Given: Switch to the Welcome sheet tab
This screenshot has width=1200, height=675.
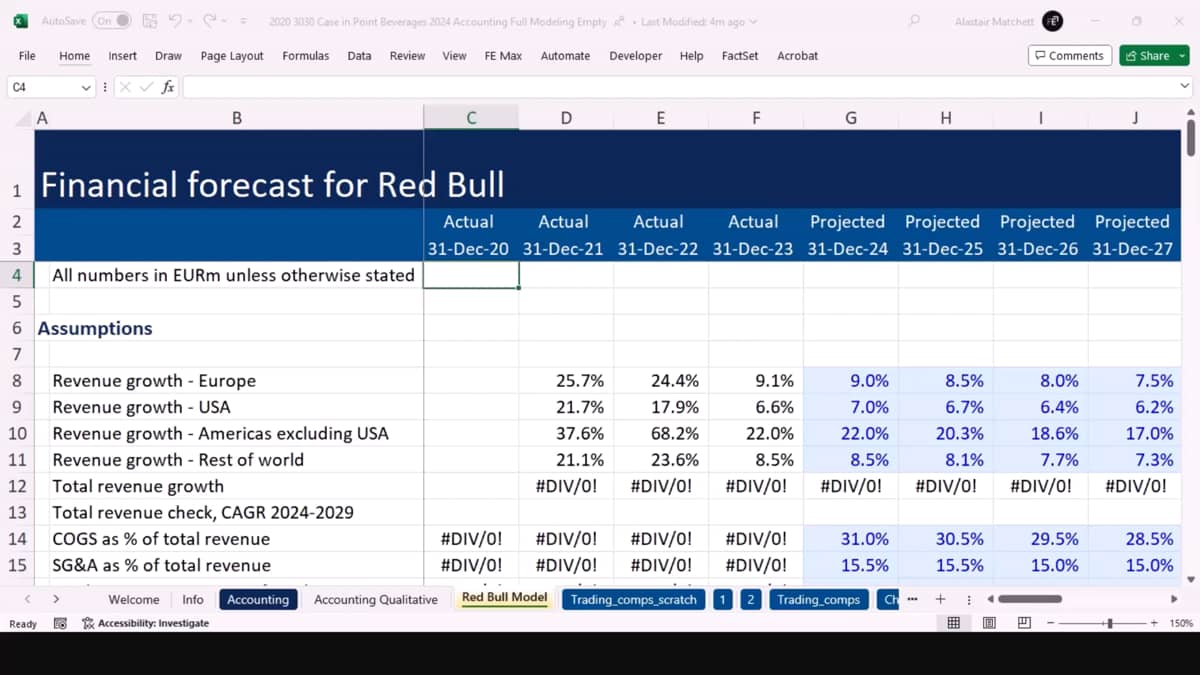Looking at the screenshot, I should [133, 599].
